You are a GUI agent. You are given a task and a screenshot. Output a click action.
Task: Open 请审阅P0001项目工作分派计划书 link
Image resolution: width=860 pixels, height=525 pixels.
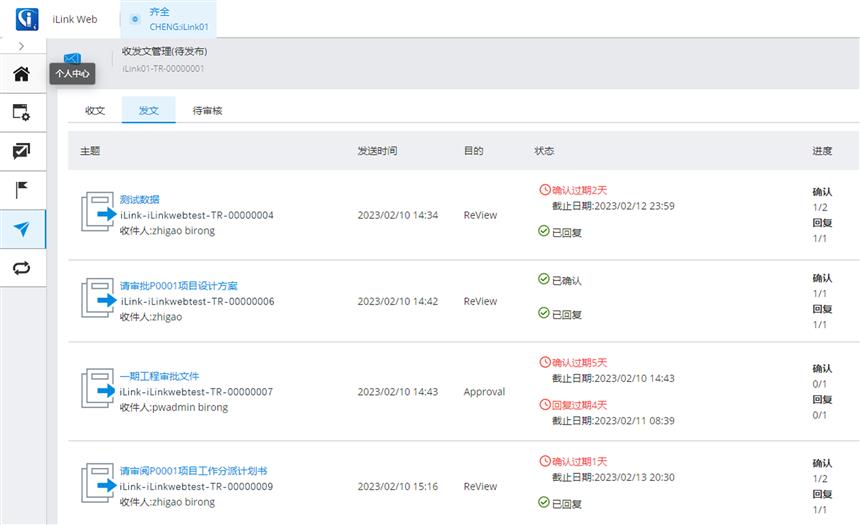(193, 471)
